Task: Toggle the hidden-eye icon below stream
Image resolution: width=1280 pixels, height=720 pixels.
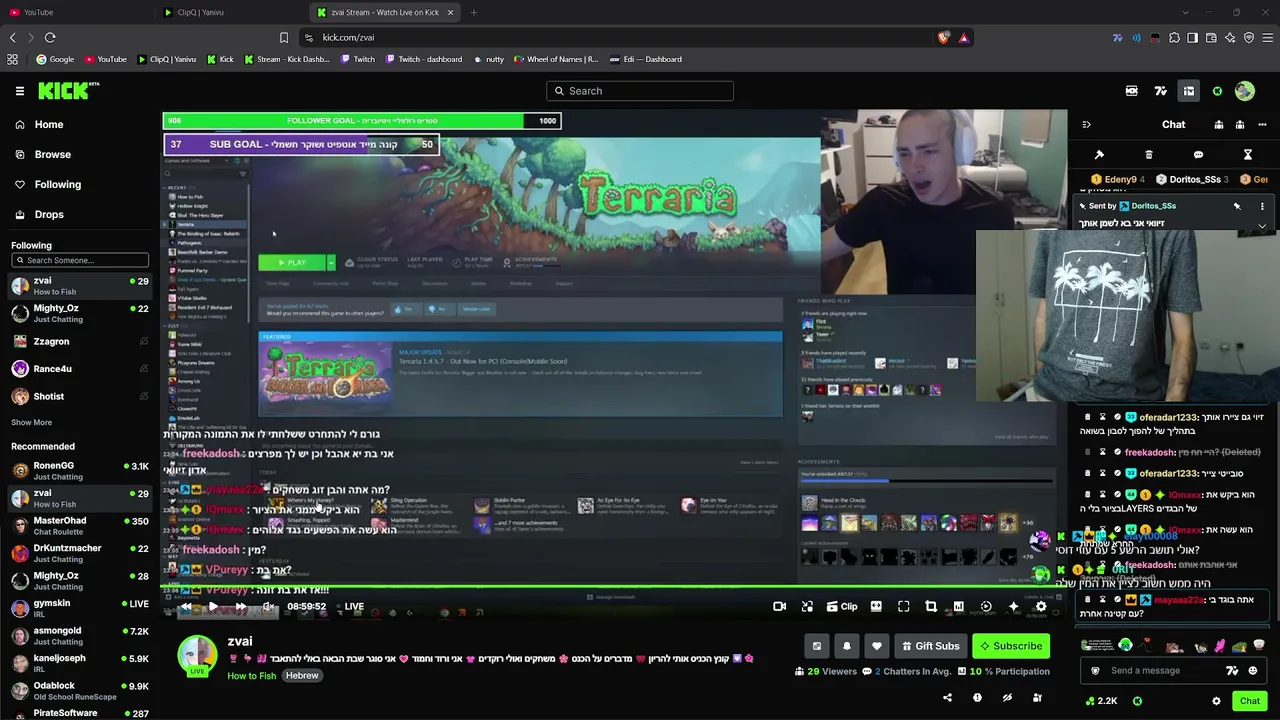Action: 1007,698
